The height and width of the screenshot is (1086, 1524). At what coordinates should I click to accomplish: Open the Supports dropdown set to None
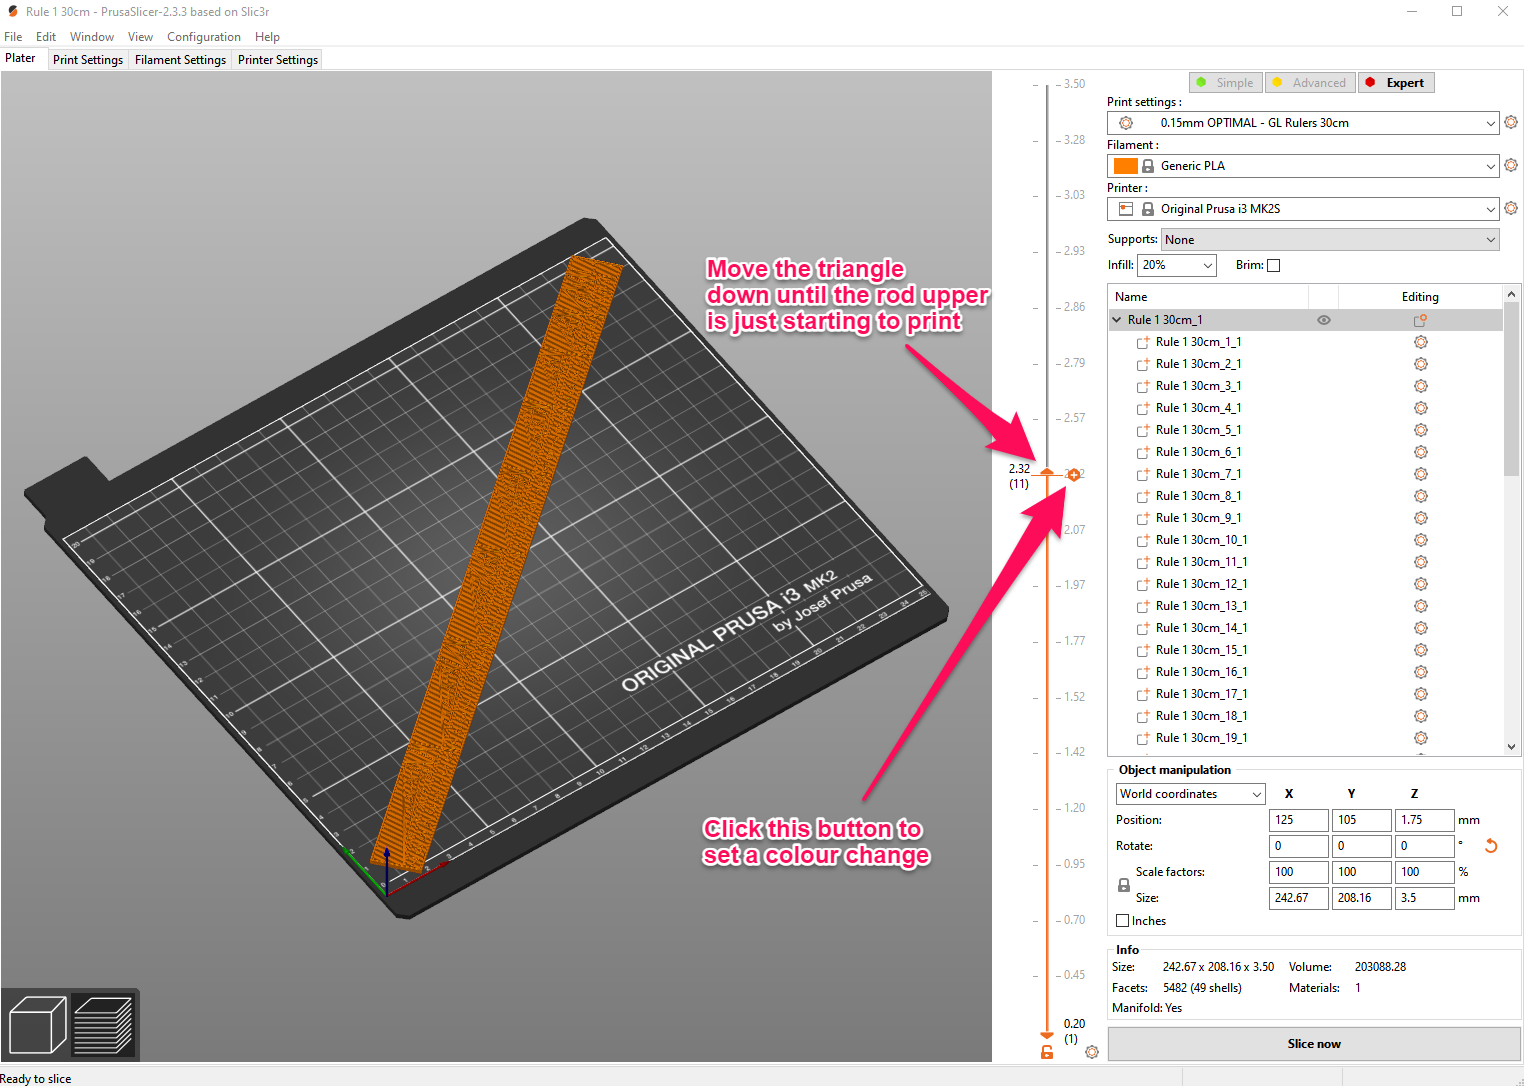click(x=1330, y=240)
